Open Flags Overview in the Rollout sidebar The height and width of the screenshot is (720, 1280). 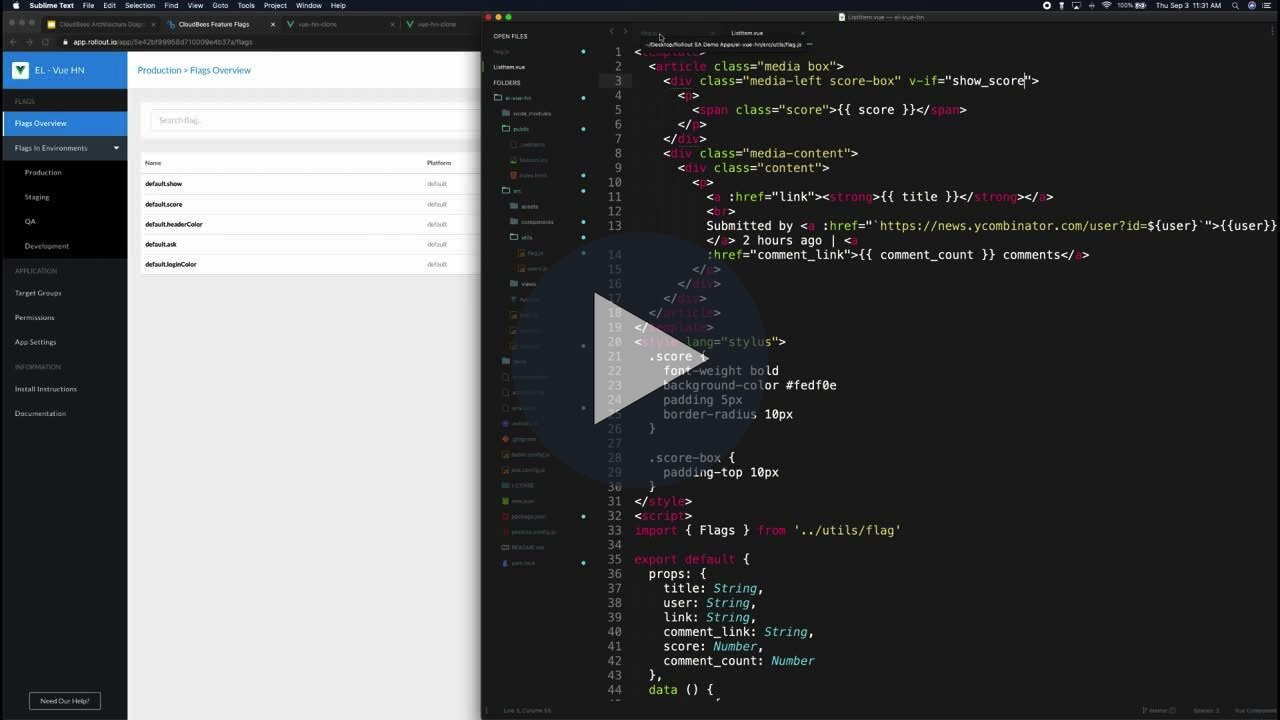[x=64, y=123]
